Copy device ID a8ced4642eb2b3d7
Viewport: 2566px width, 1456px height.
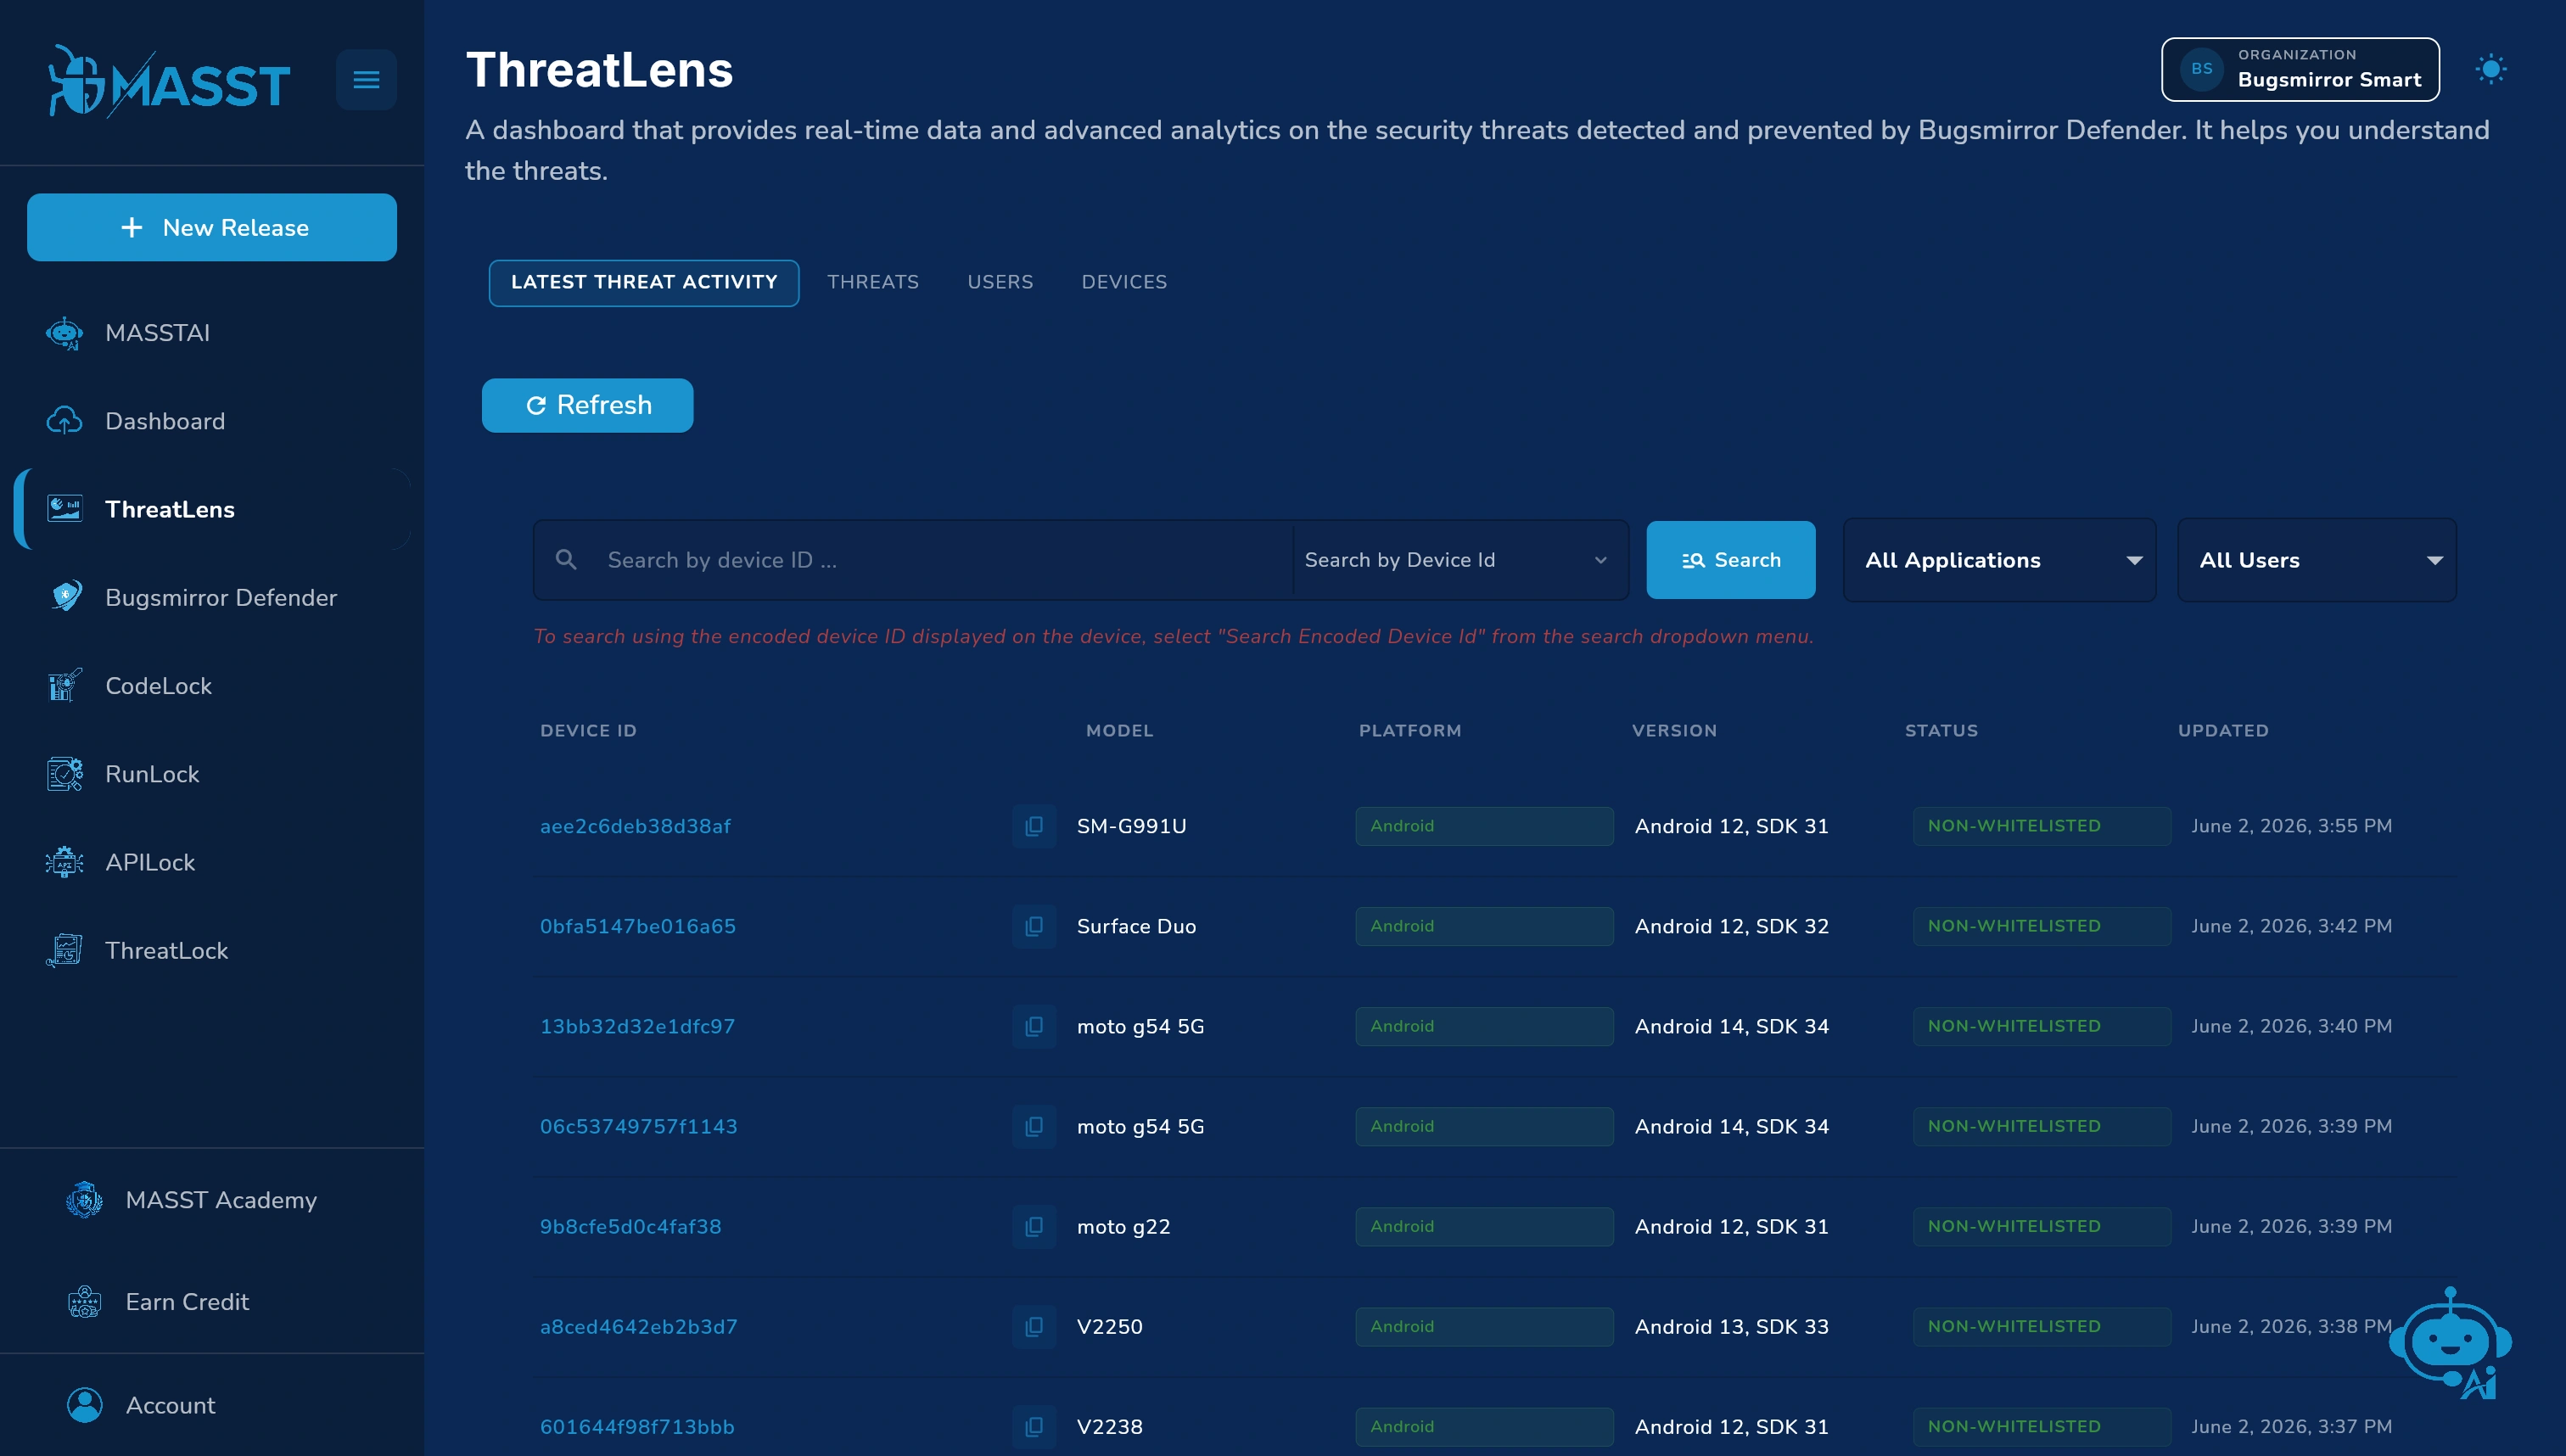pyautogui.click(x=1034, y=1326)
